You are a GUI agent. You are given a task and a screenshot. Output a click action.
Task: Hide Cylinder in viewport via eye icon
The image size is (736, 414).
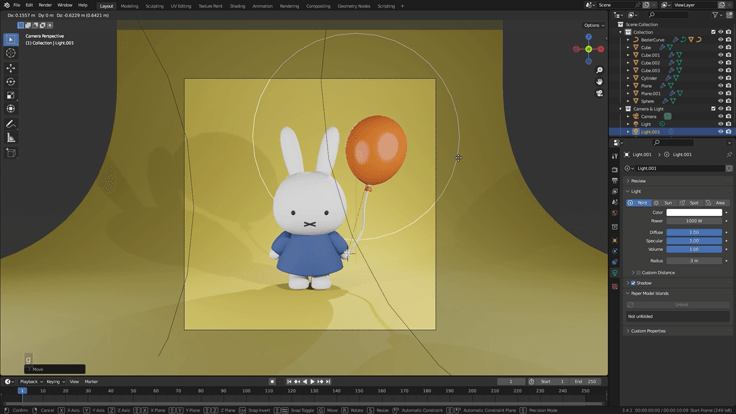point(721,78)
